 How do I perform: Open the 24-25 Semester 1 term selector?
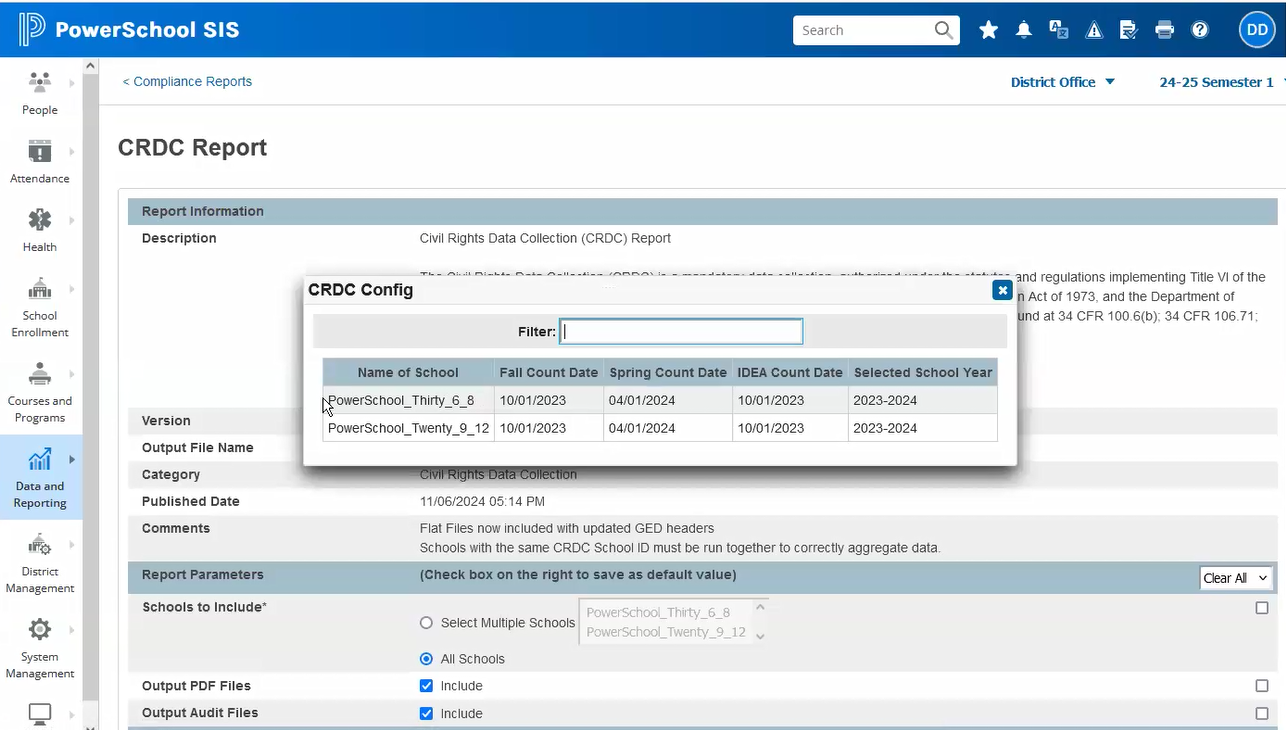1216,82
